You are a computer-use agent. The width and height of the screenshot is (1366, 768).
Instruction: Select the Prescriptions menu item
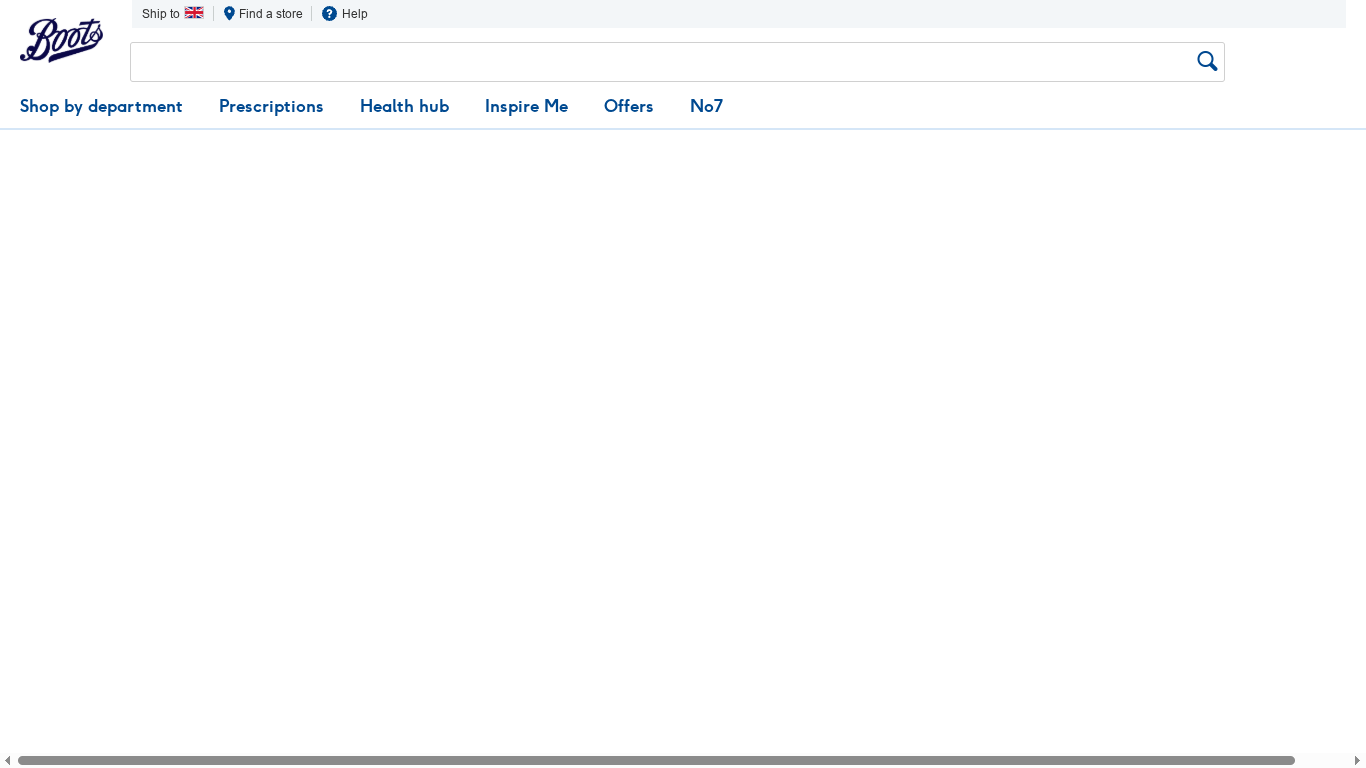[x=271, y=106]
